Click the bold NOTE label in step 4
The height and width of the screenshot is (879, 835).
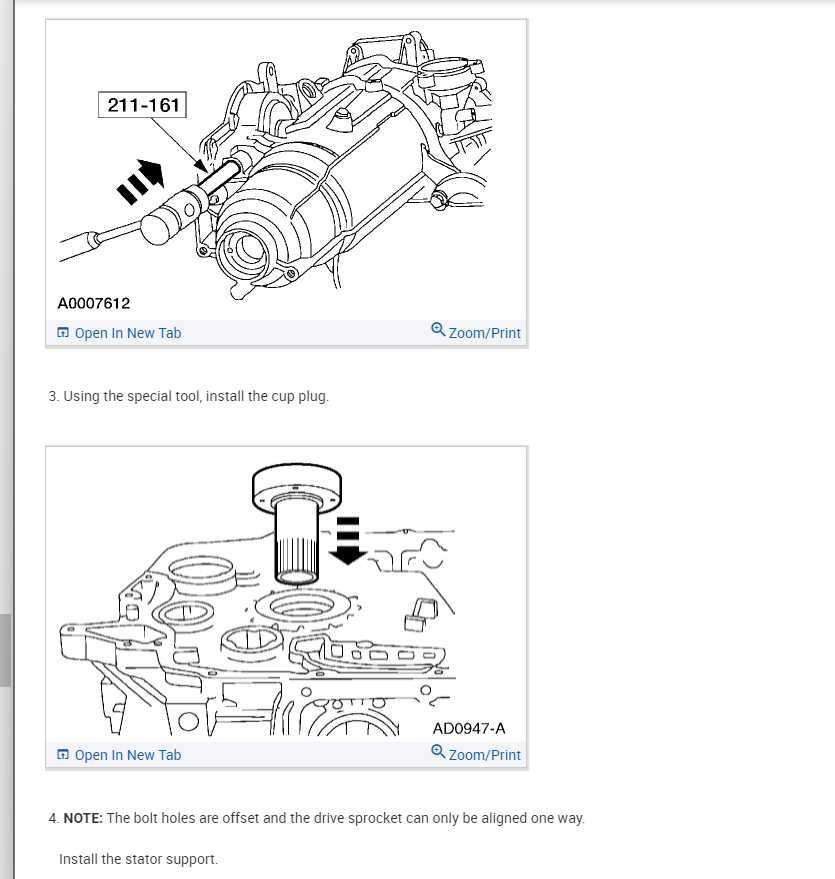[83, 818]
